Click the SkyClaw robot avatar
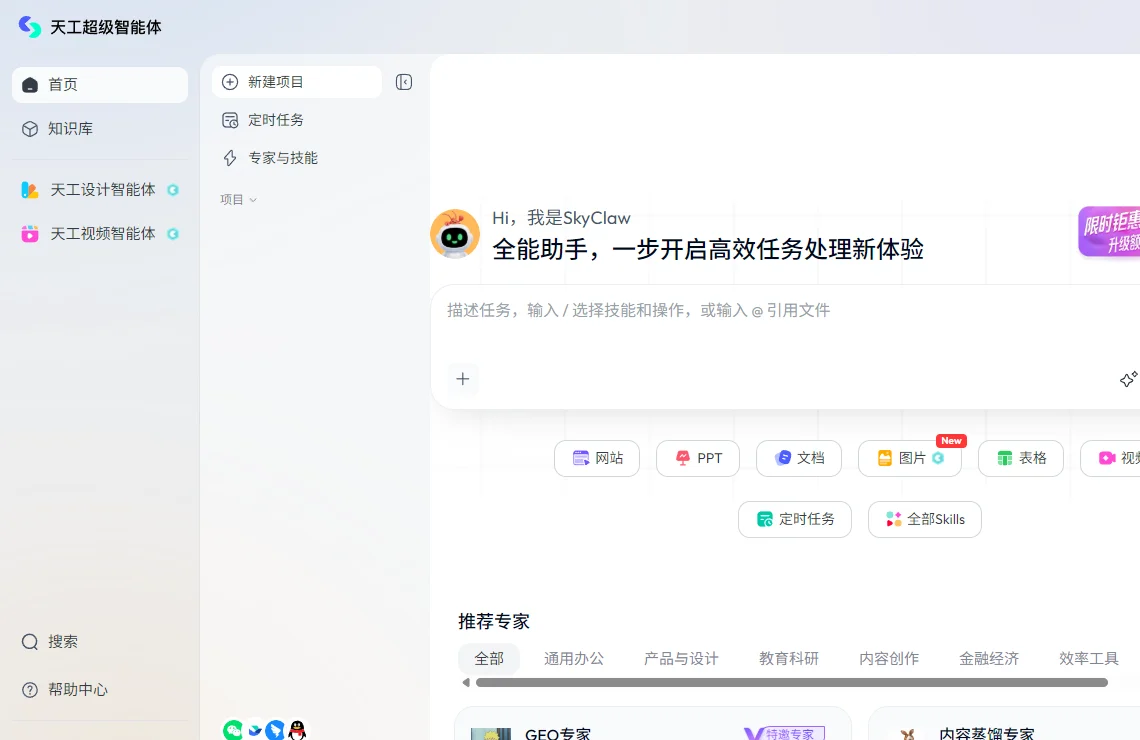Screen dimensions: 1140x740 click(x=454, y=234)
